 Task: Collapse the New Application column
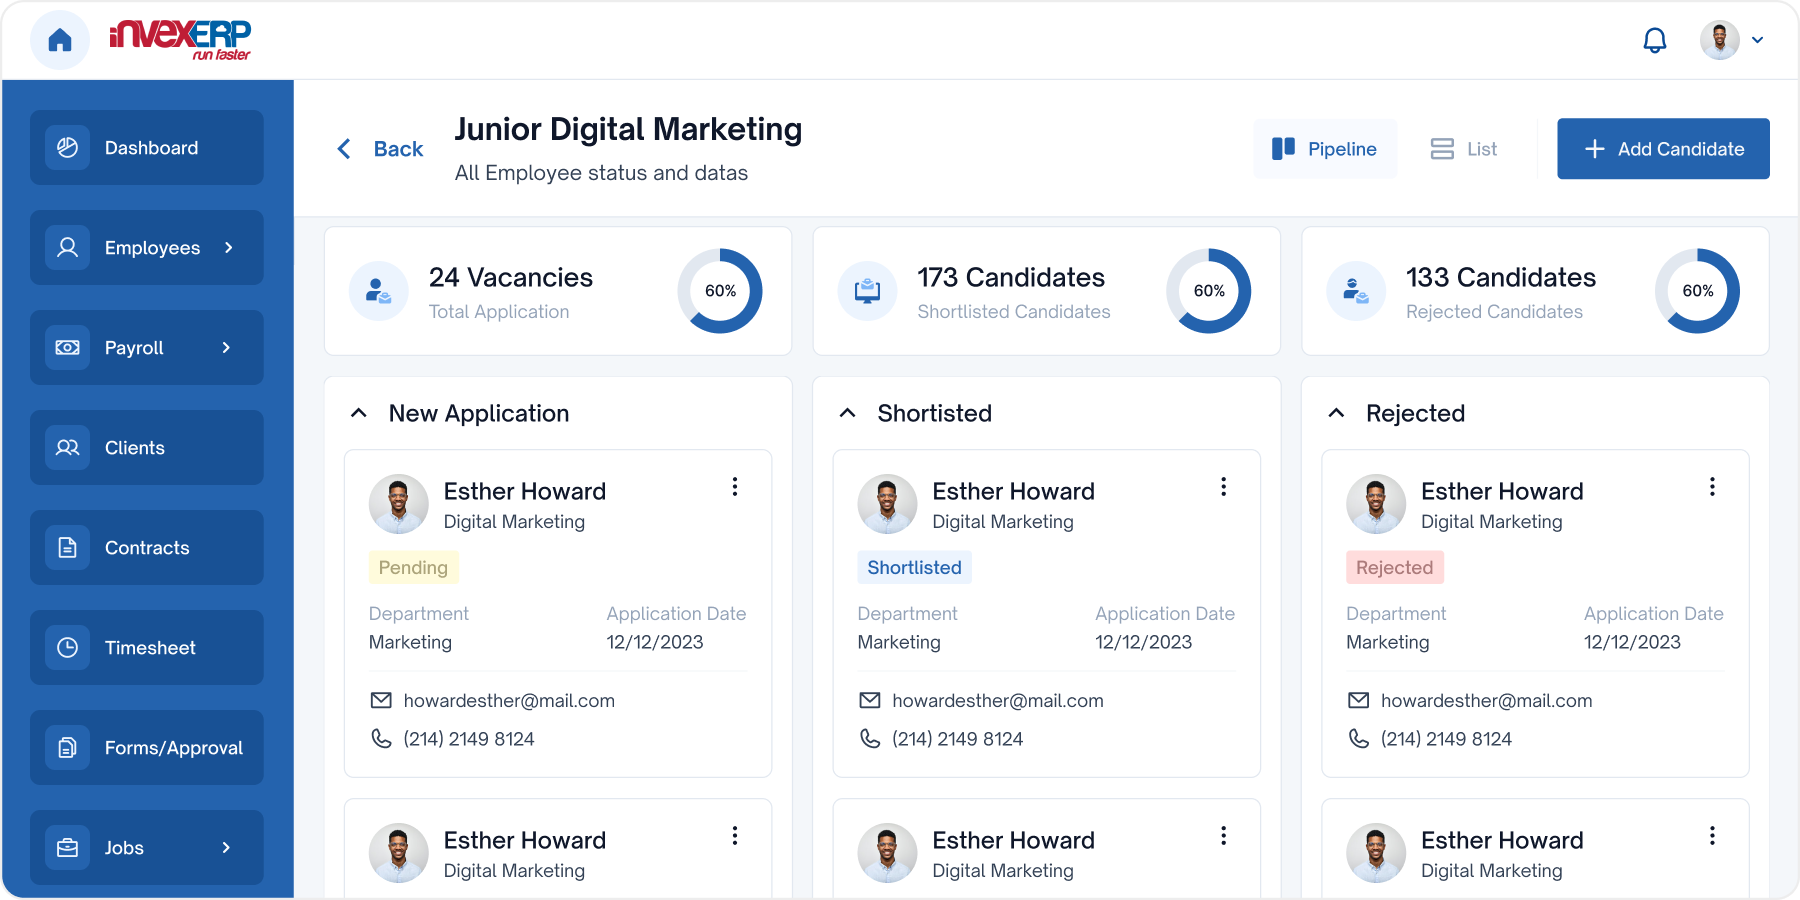(x=359, y=413)
